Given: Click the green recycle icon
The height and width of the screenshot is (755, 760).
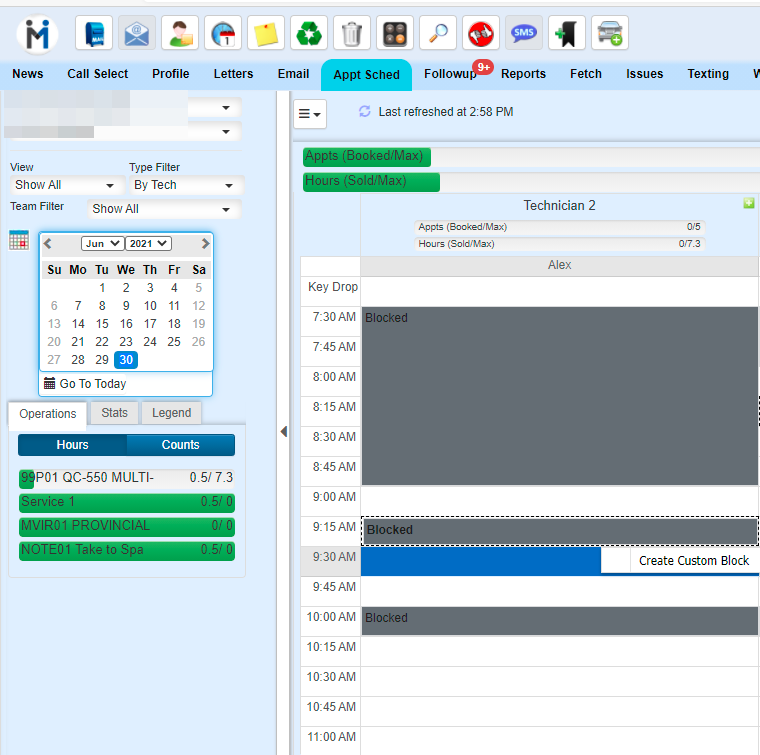Looking at the screenshot, I should coord(308,33).
